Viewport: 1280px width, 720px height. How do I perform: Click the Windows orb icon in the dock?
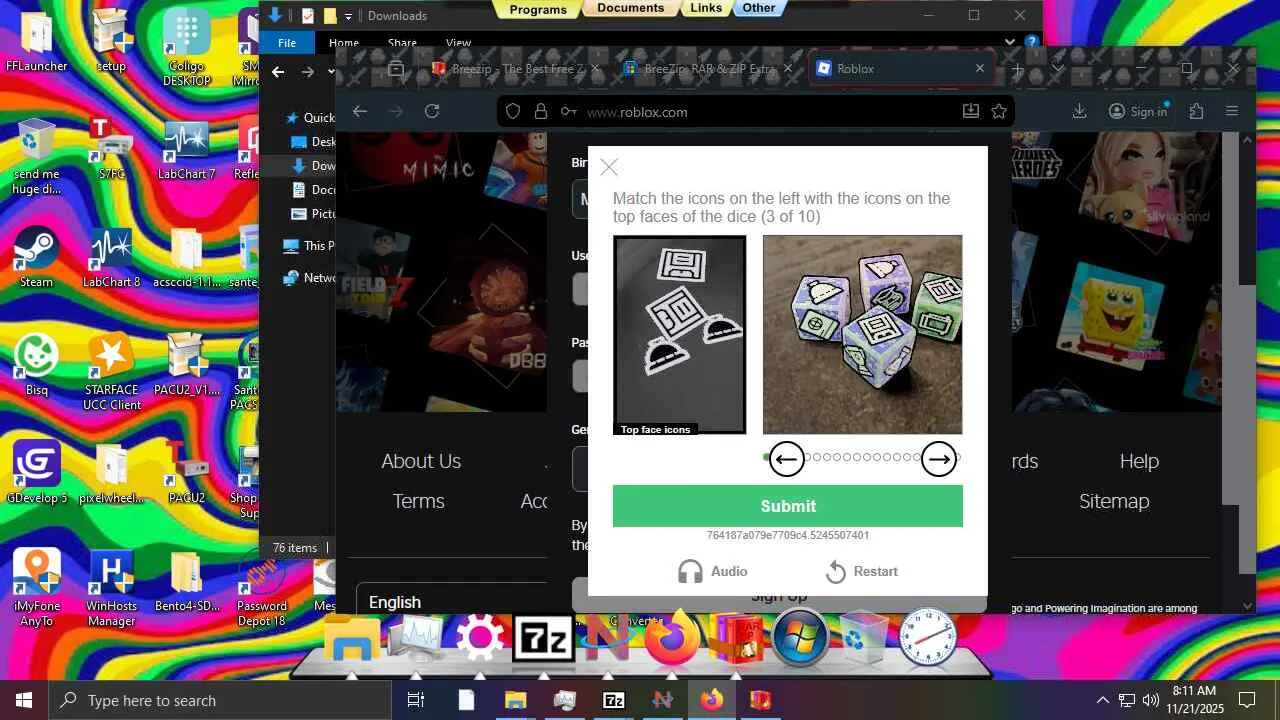pos(800,638)
